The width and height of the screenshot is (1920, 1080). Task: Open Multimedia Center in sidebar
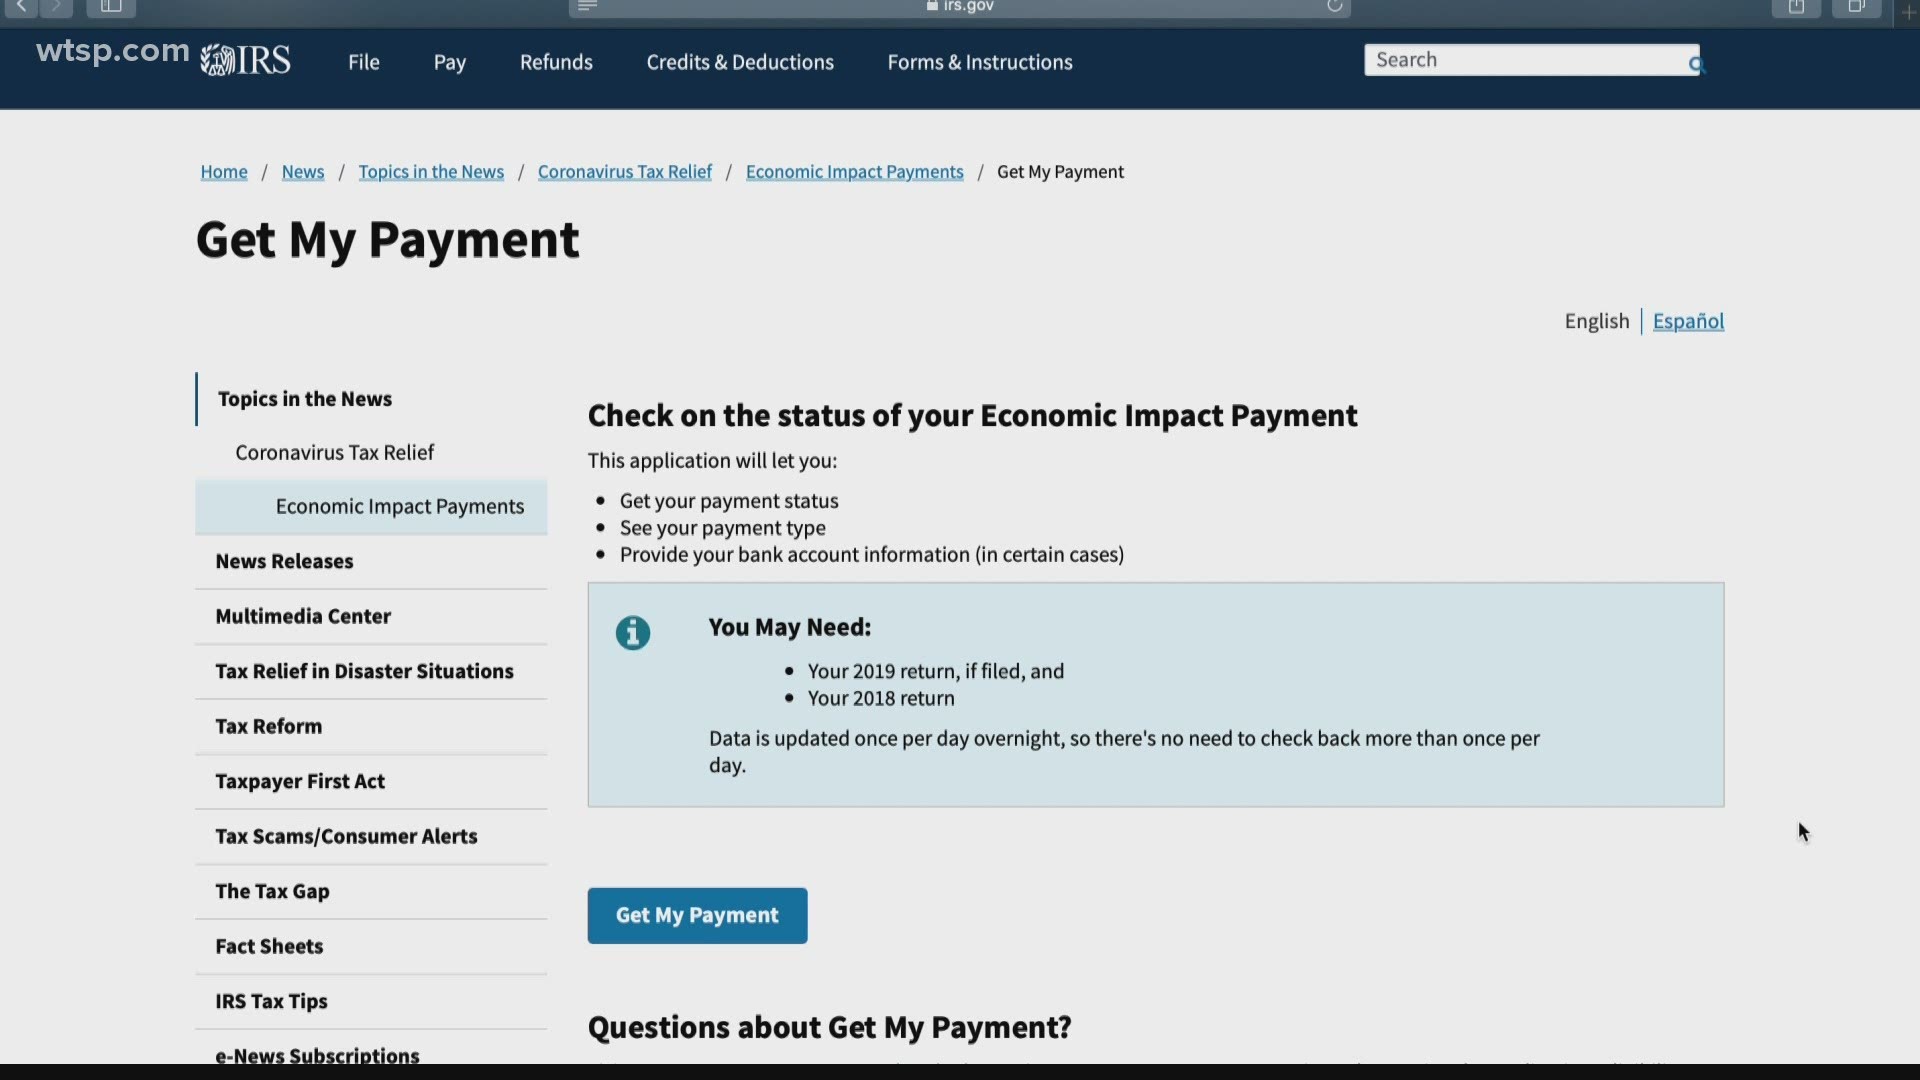pos(303,616)
